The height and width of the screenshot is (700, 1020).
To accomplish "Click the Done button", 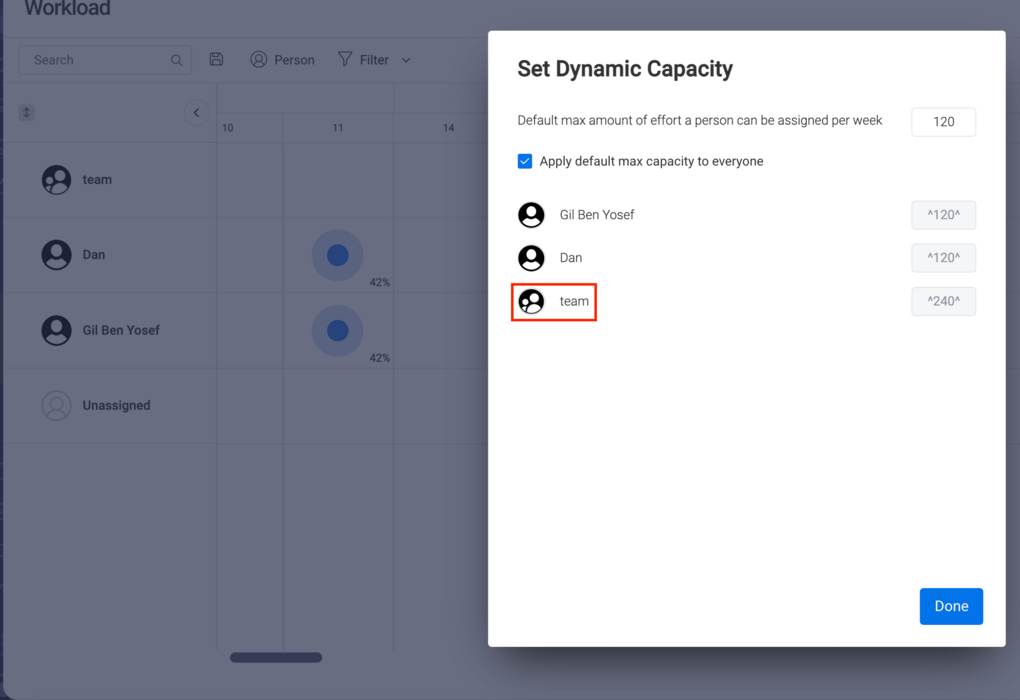I will point(951,606).
